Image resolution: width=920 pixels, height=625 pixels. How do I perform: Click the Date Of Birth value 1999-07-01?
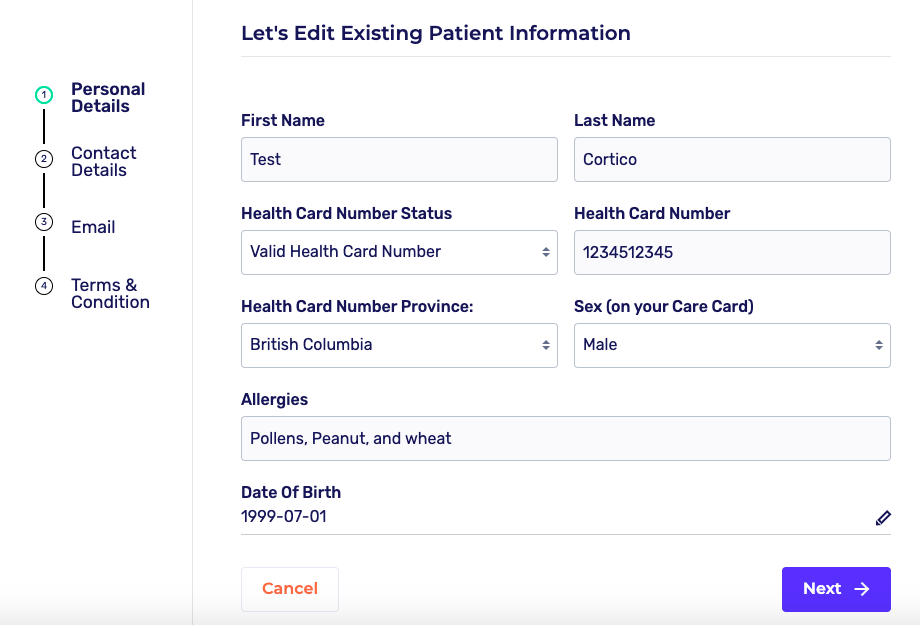[284, 517]
